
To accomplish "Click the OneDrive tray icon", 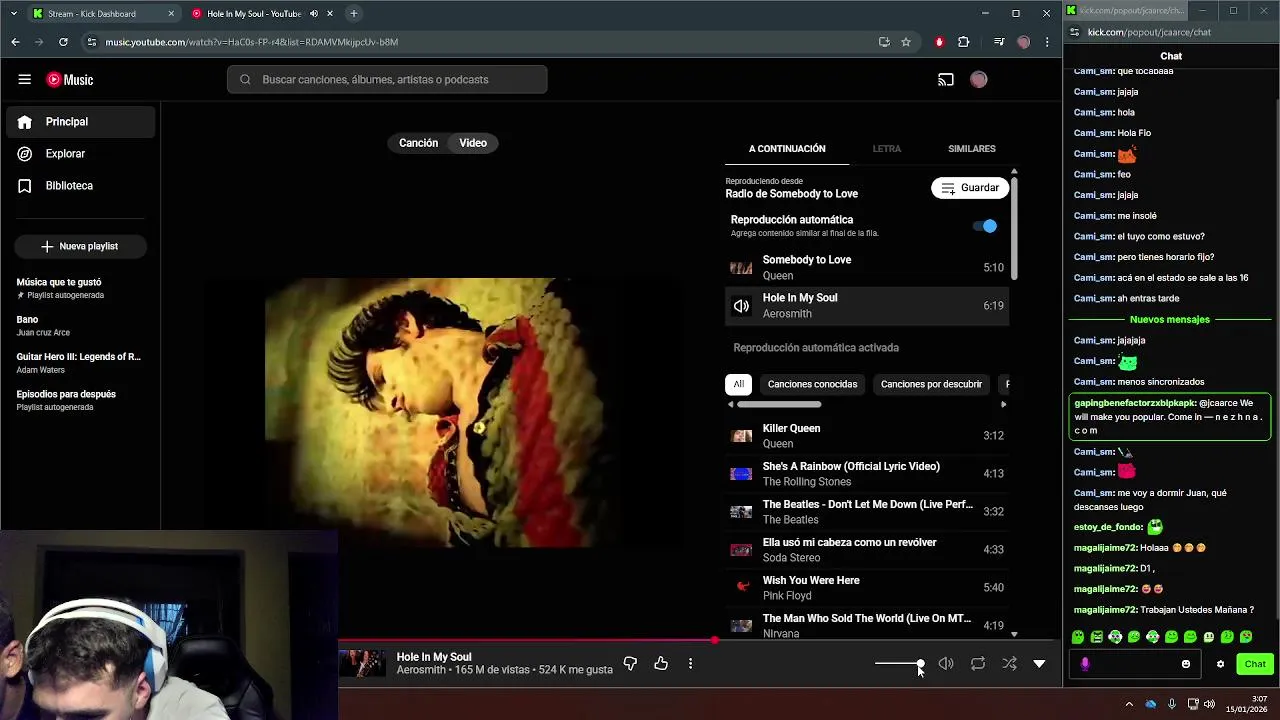I will [1150, 704].
